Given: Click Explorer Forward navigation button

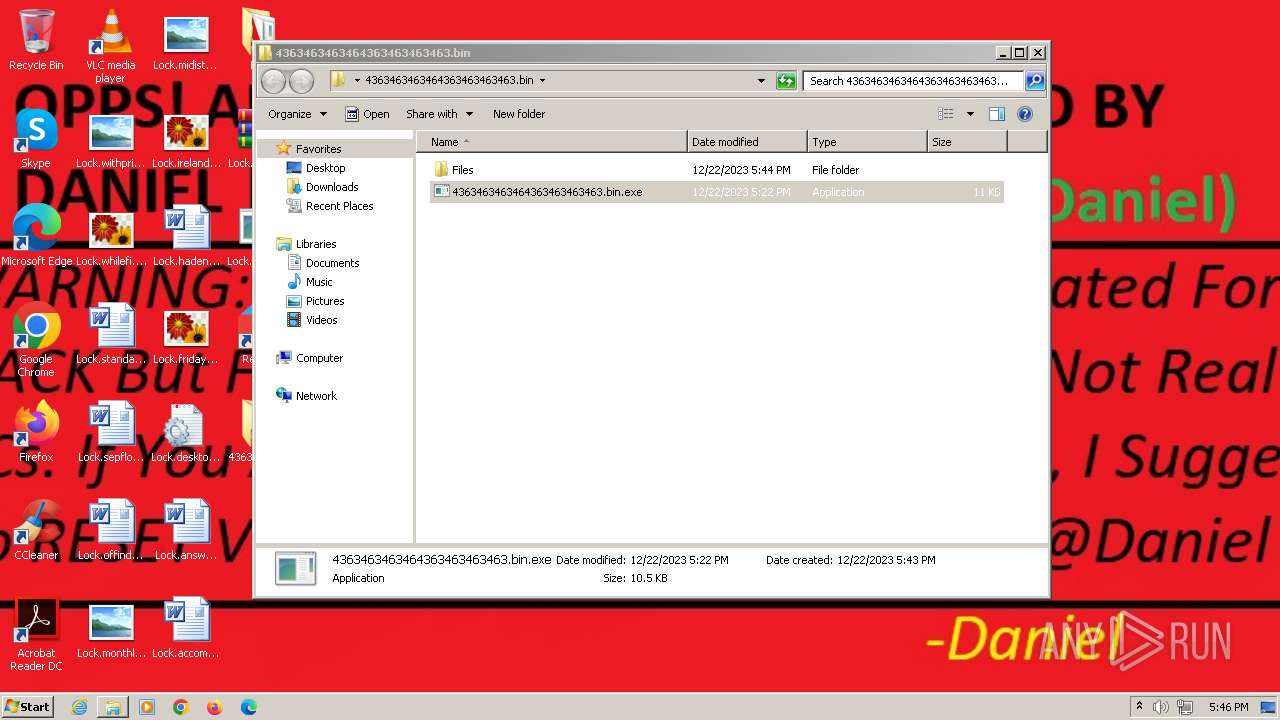Looking at the screenshot, I should coord(301,81).
